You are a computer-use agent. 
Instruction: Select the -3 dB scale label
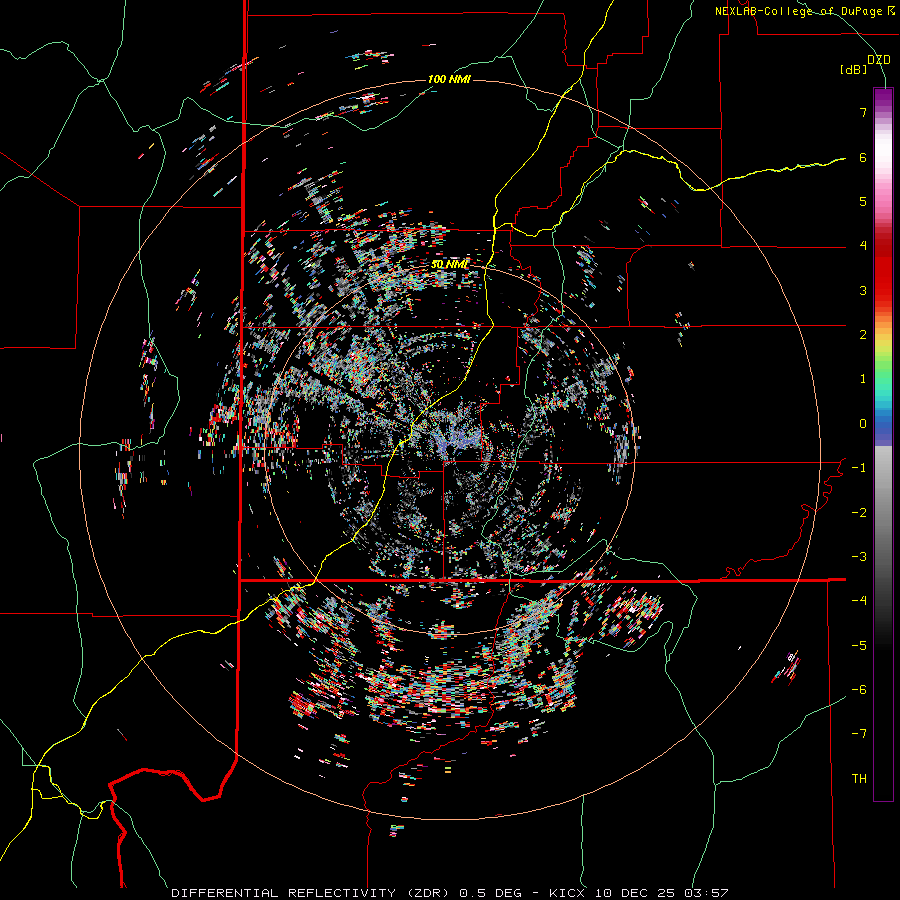point(859,557)
